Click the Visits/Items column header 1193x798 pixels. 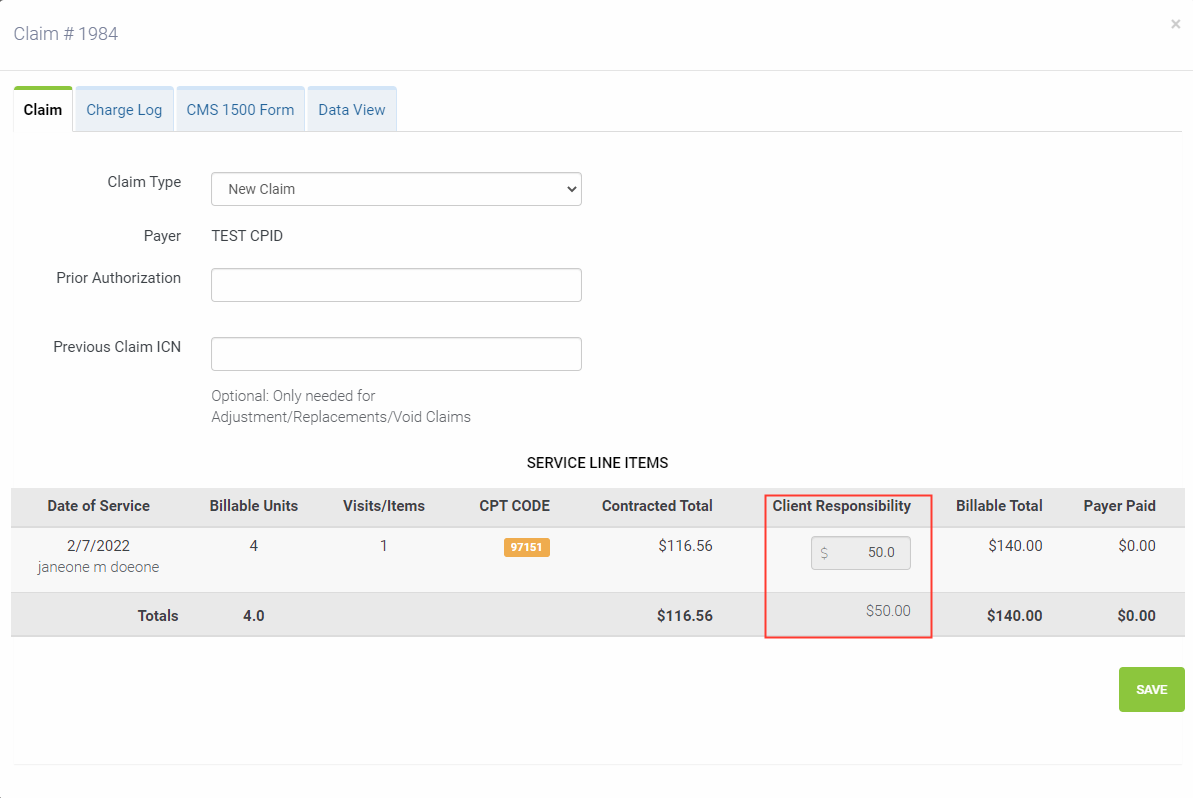pos(383,506)
